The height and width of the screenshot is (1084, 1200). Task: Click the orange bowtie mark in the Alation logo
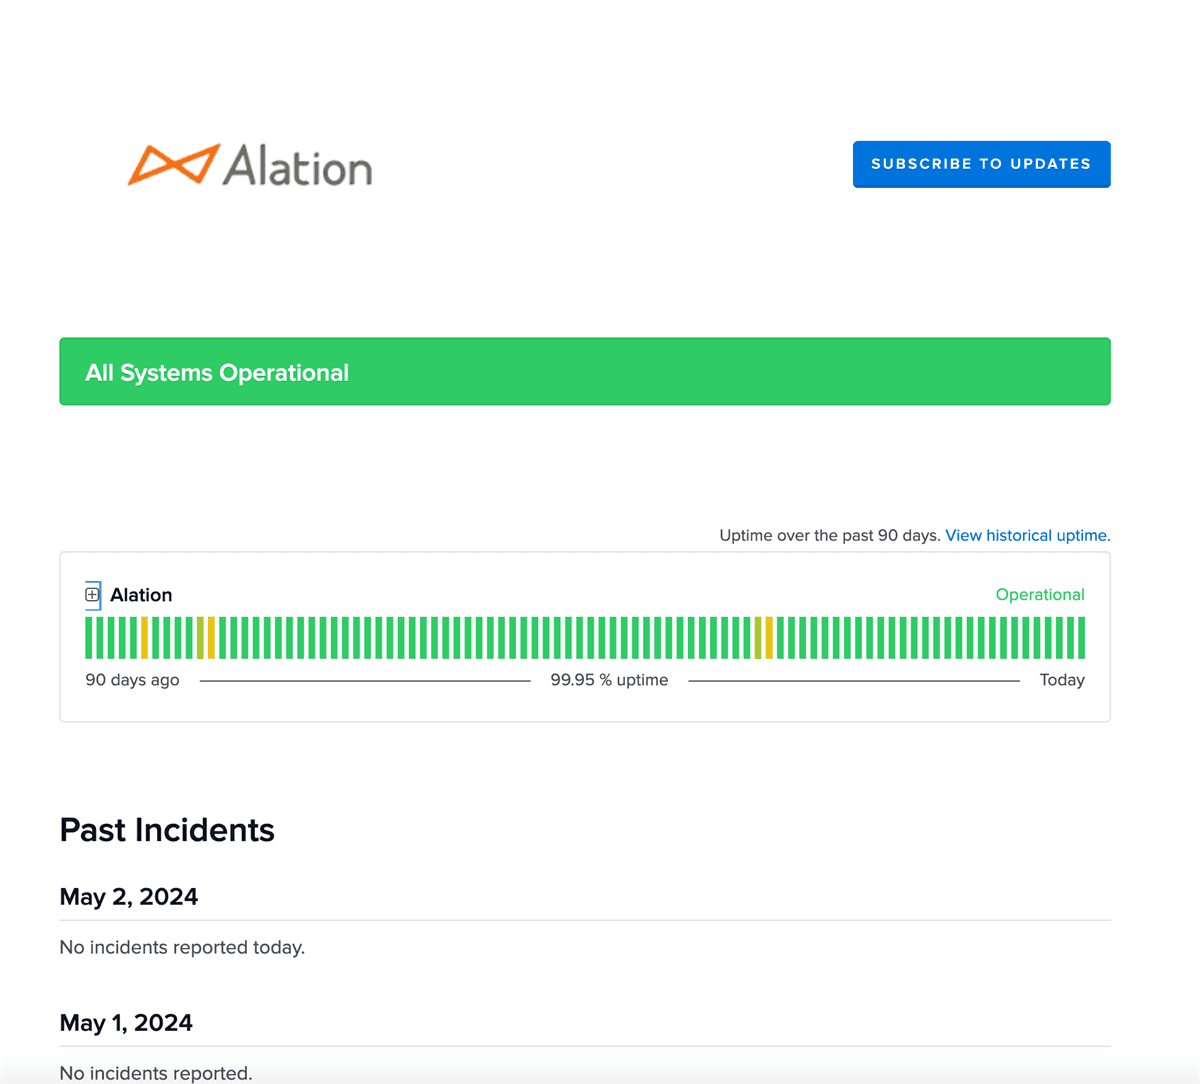point(174,164)
